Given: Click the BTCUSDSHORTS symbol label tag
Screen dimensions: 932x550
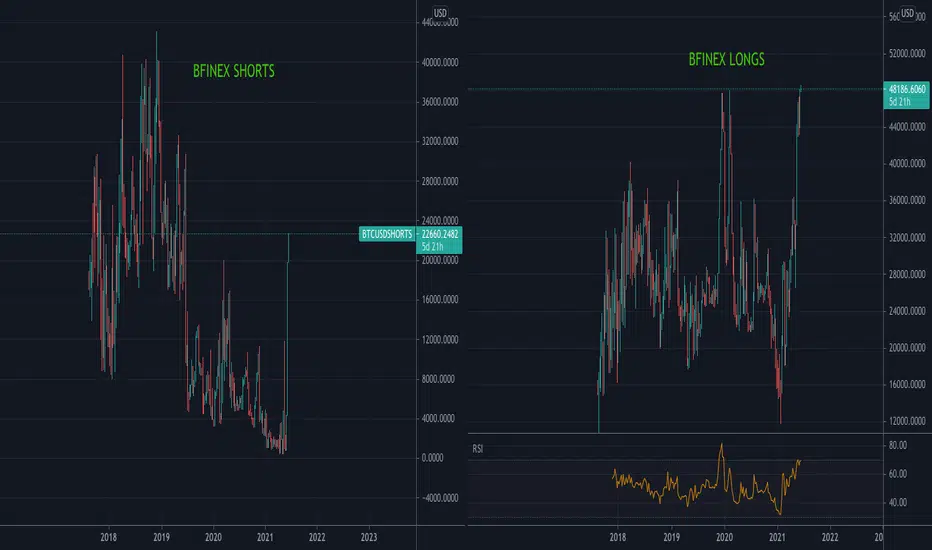Looking at the screenshot, I should (387, 234).
